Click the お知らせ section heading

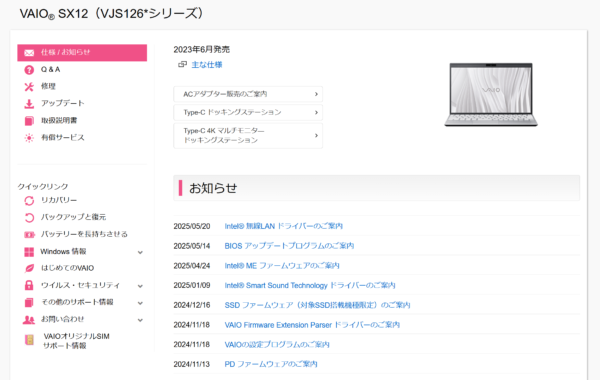point(213,188)
